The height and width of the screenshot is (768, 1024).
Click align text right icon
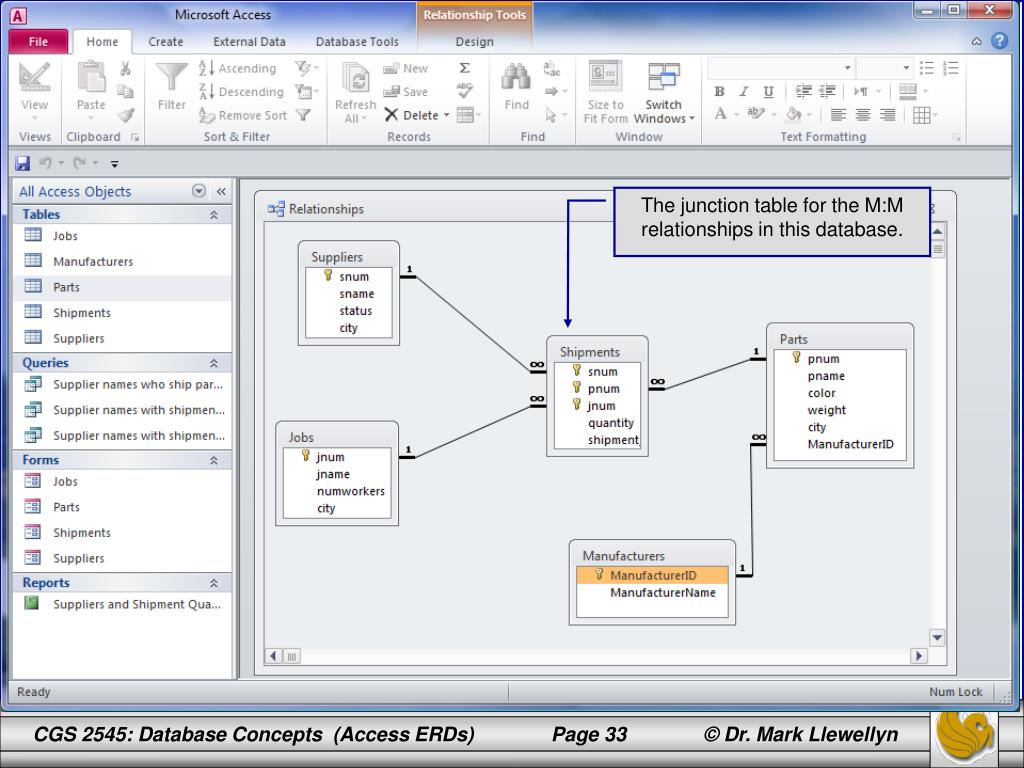pos(888,115)
